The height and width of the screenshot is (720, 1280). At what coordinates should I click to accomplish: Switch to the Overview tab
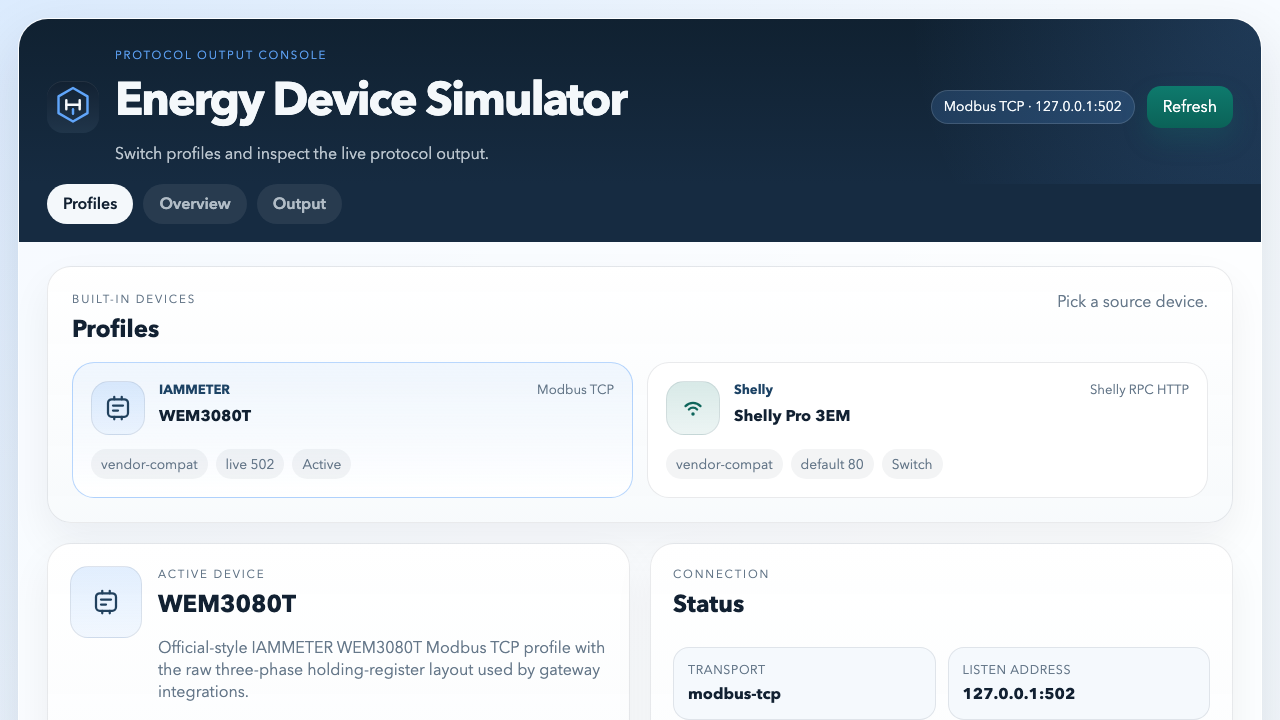[x=194, y=203]
